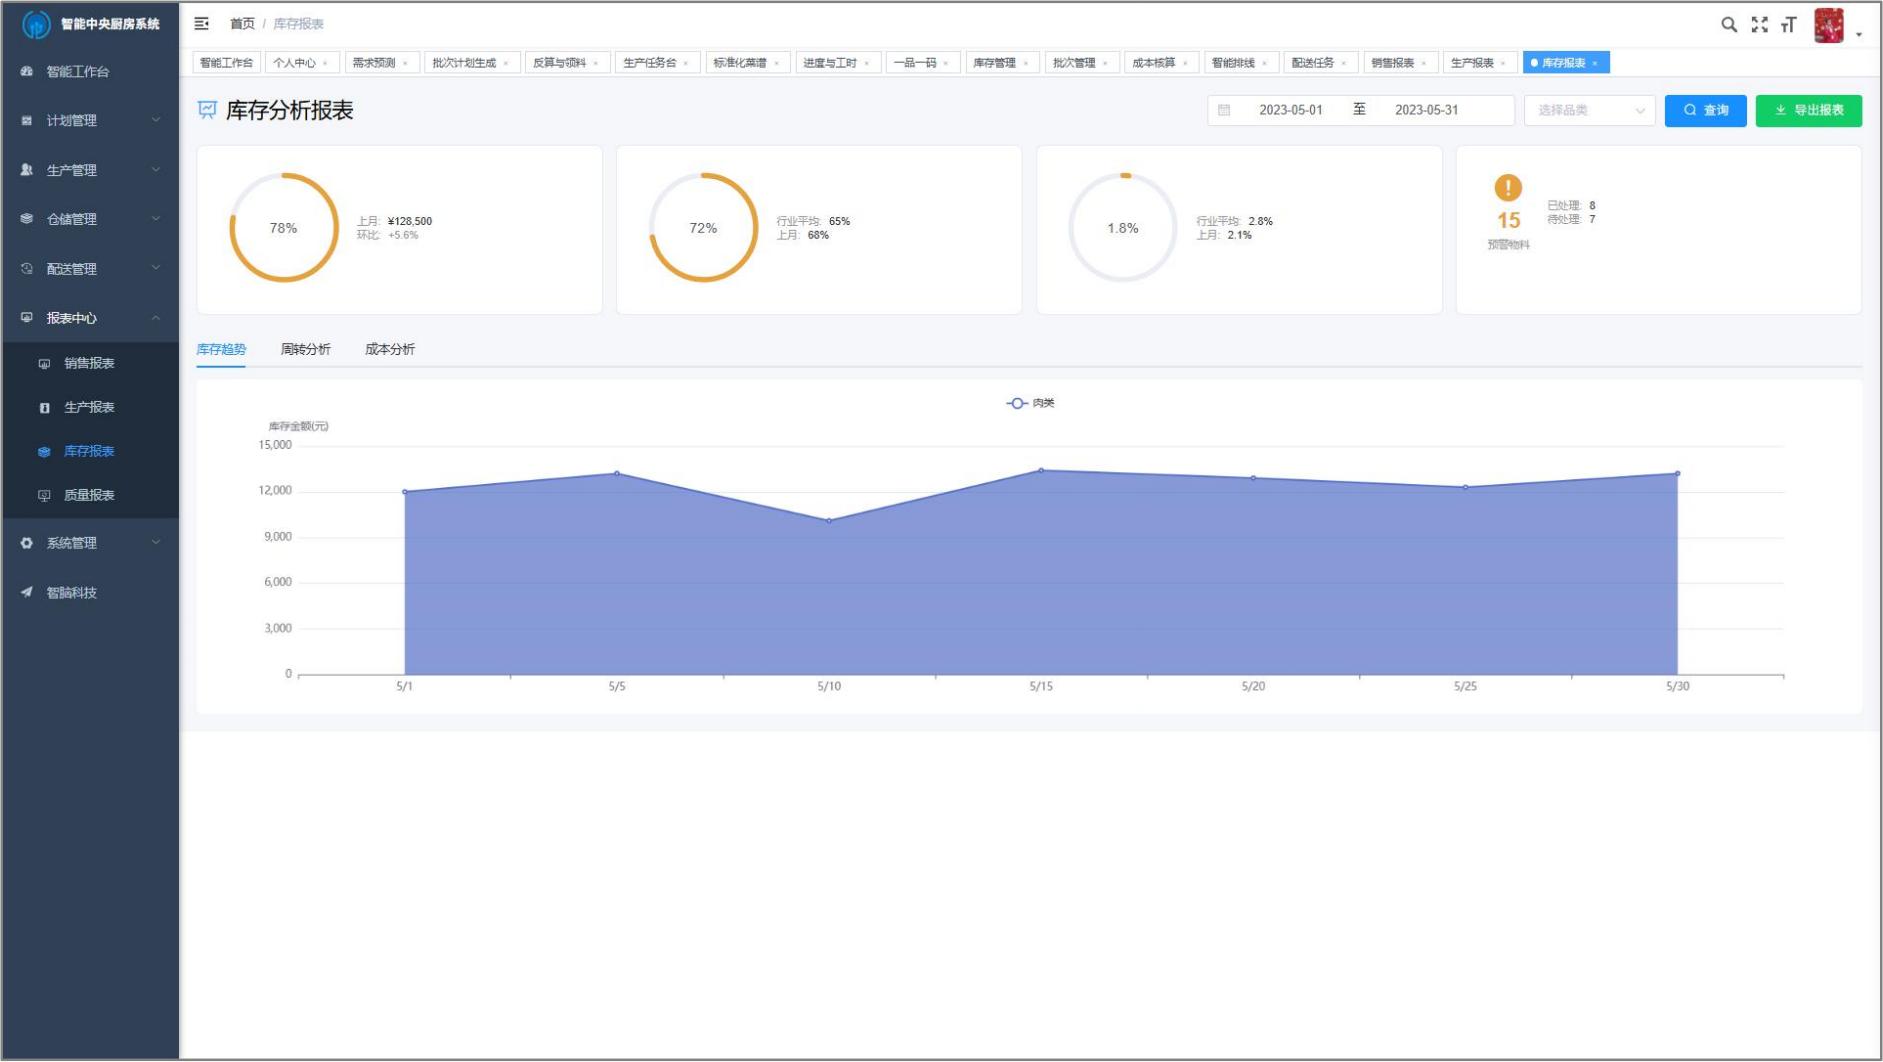Click the calendar icon in date range picker
Image resolution: width=1883 pixels, height=1062 pixels.
click(x=1224, y=110)
